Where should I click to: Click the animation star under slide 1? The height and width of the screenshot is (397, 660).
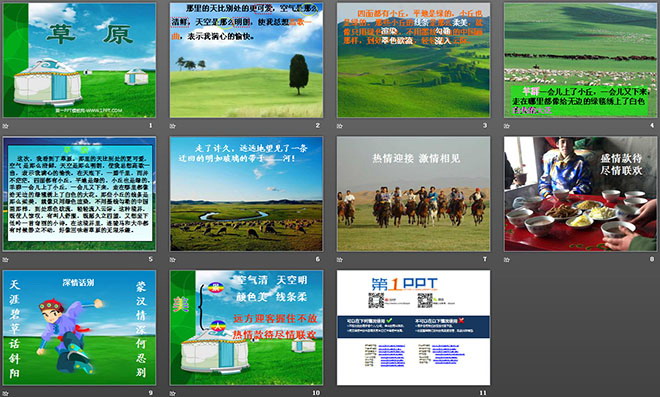tap(5, 125)
